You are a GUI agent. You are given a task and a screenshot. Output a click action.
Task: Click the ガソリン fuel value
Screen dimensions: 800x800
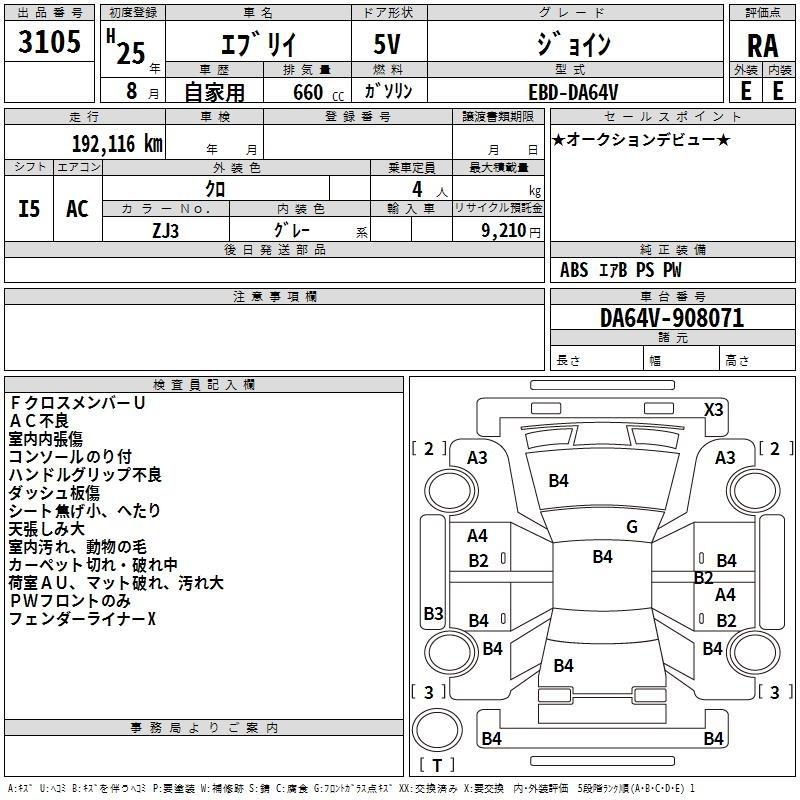(x=388, y=91)
